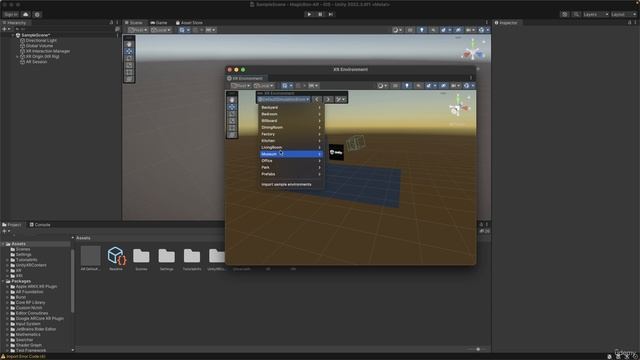Switch to the Console tab
This screenshot has height=360, width=640.
point(40,225)
